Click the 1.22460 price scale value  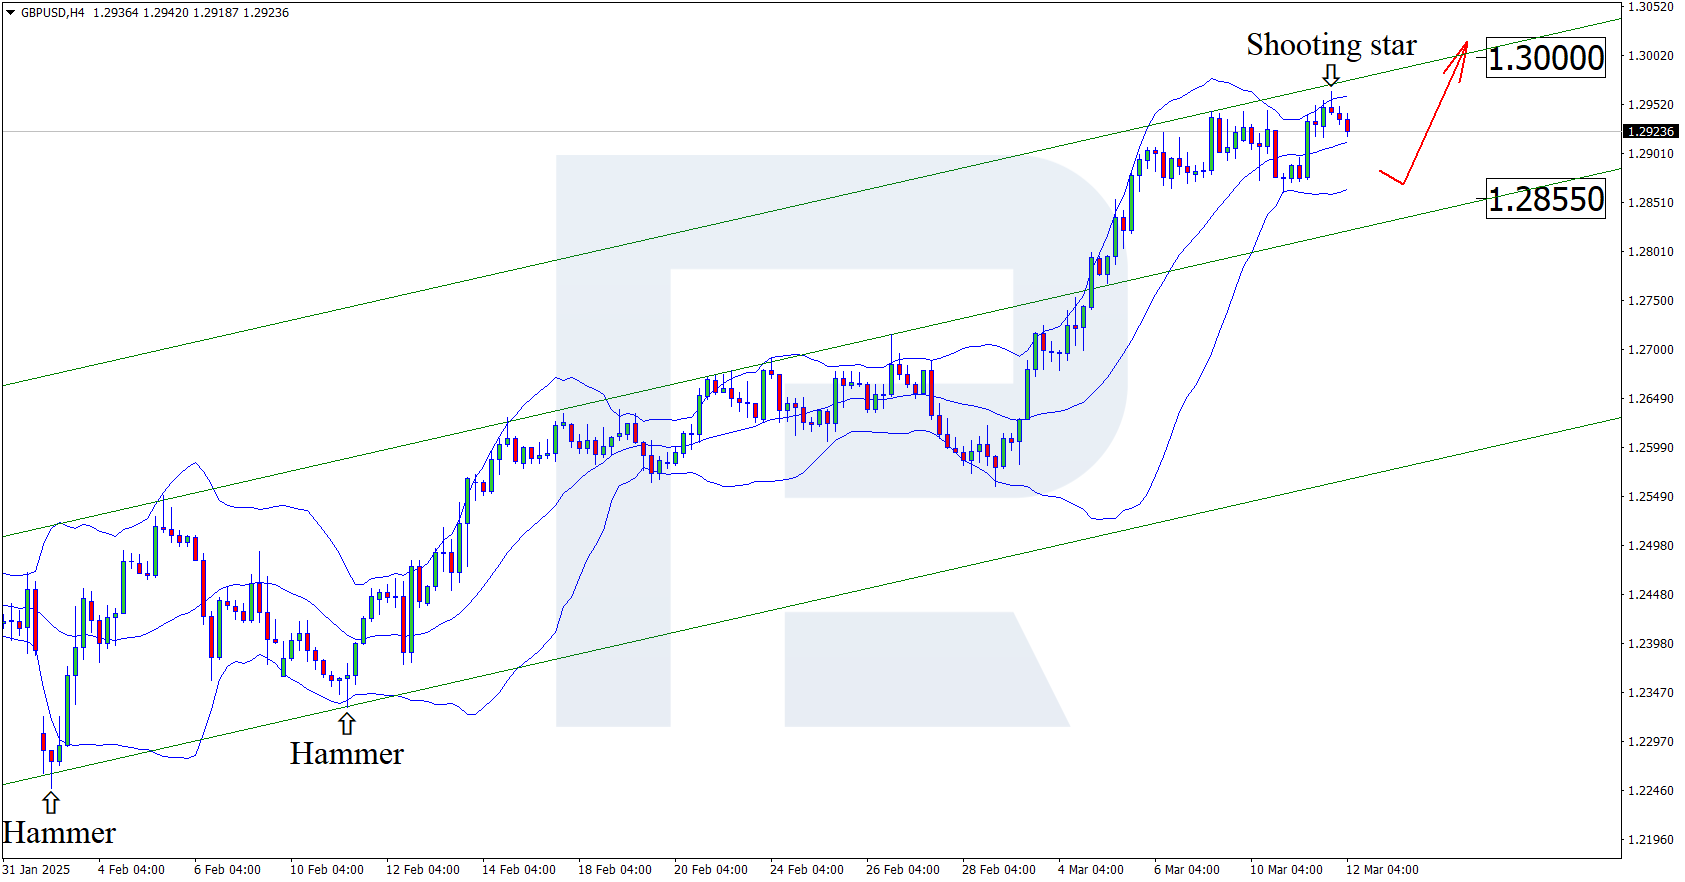1651,791
